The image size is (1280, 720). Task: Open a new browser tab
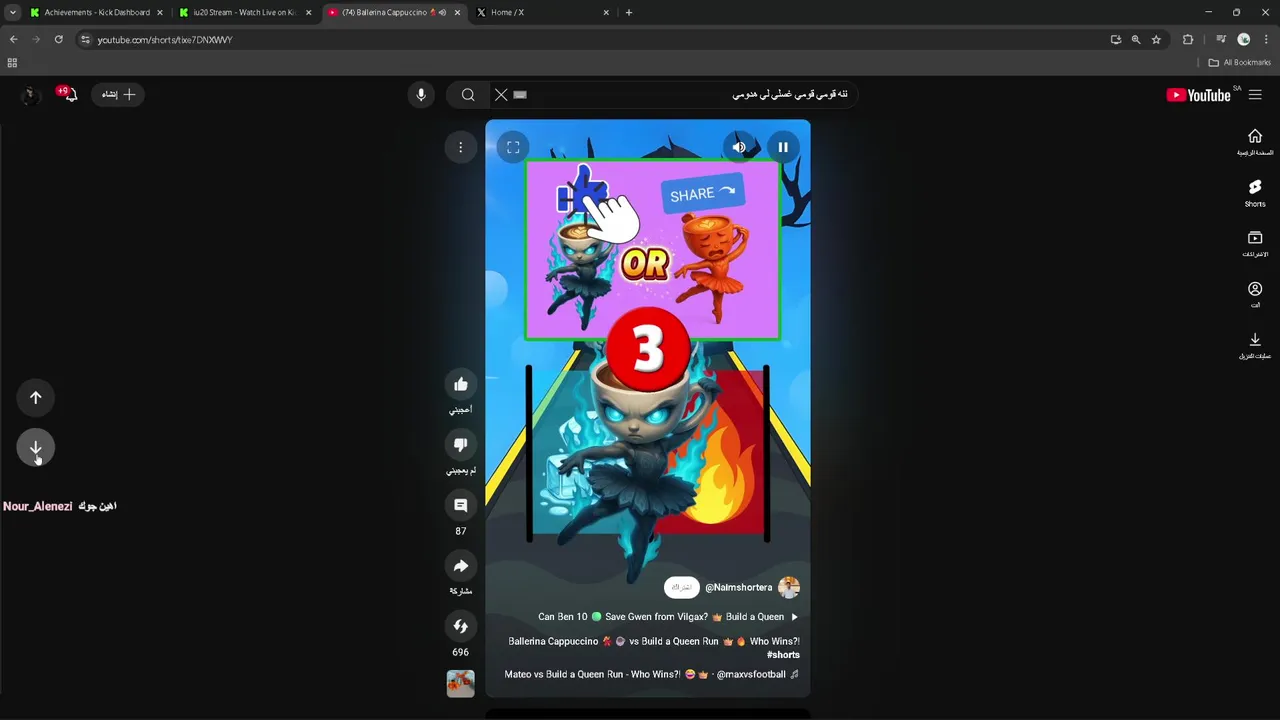pyautogui.click(x=628, y=12)
